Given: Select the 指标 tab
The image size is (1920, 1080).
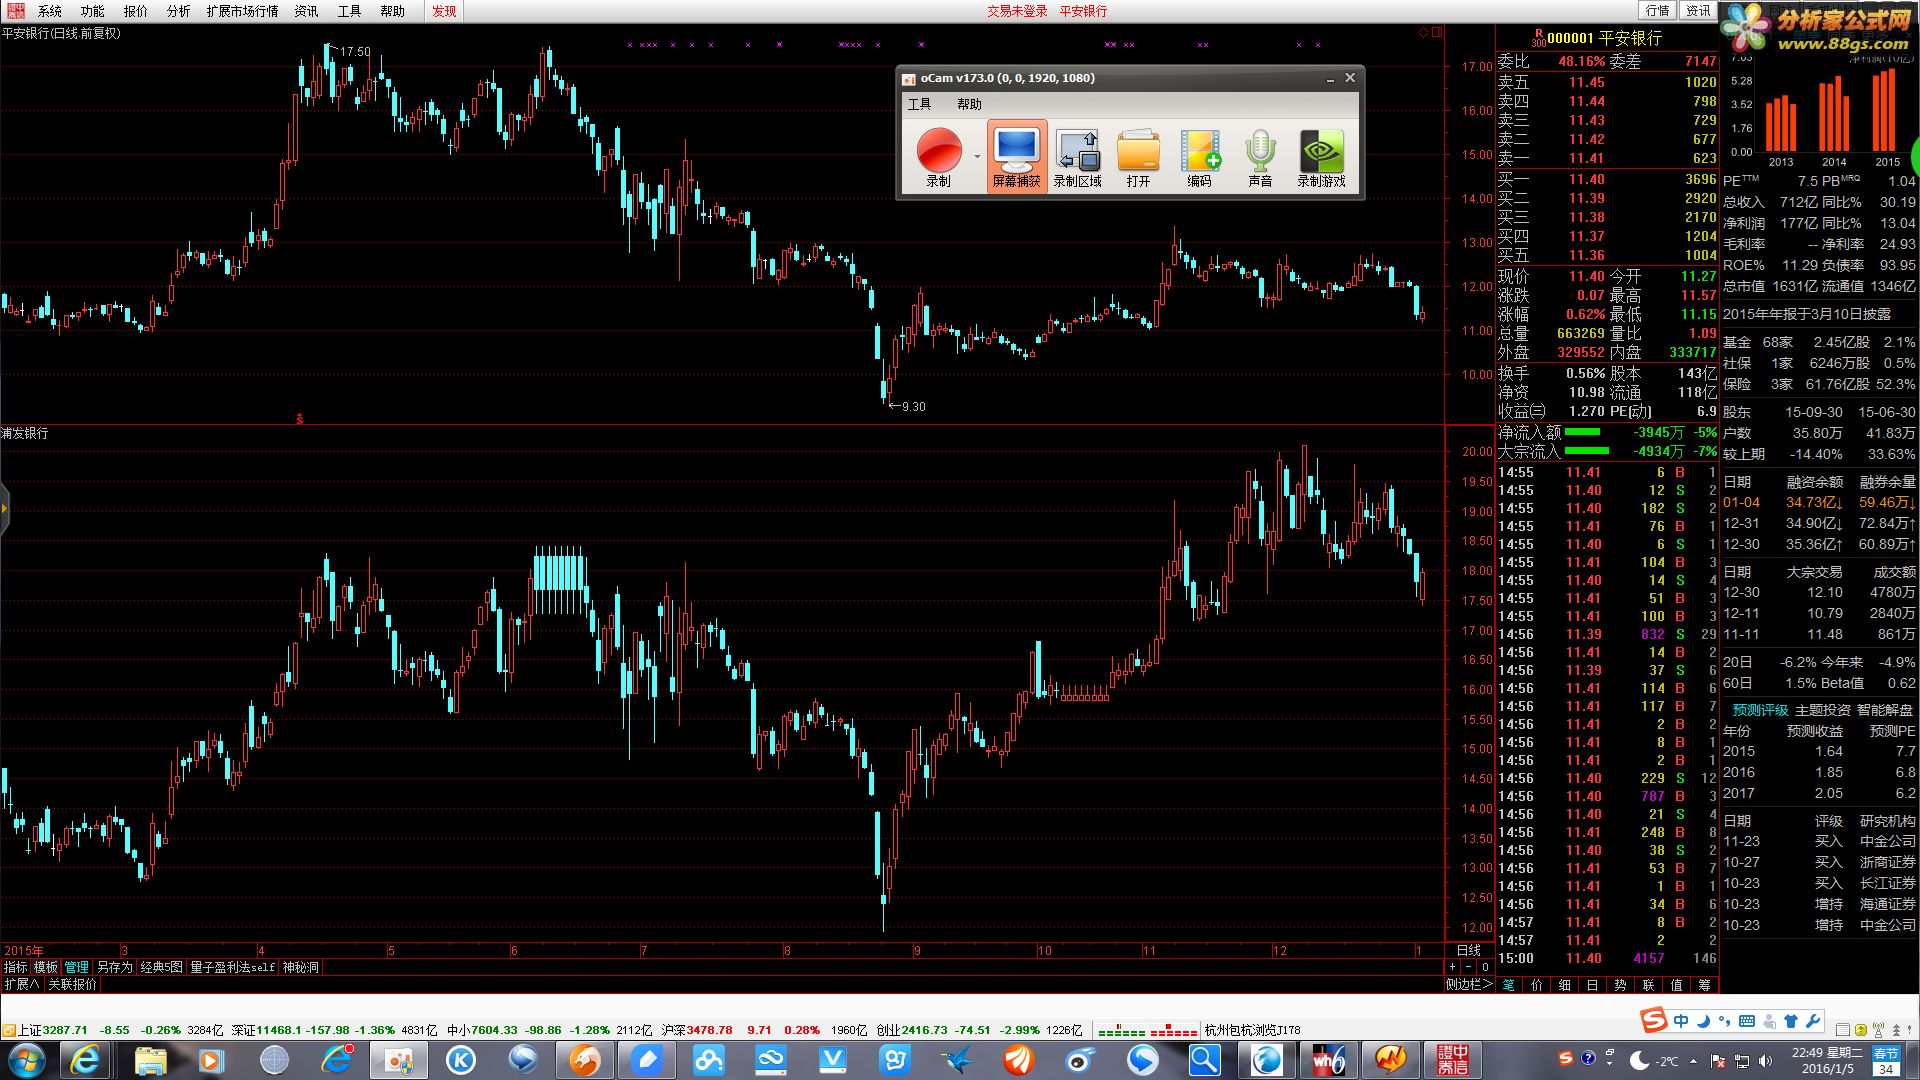Looking at the screenshot, I should click(x=15, y=967).
